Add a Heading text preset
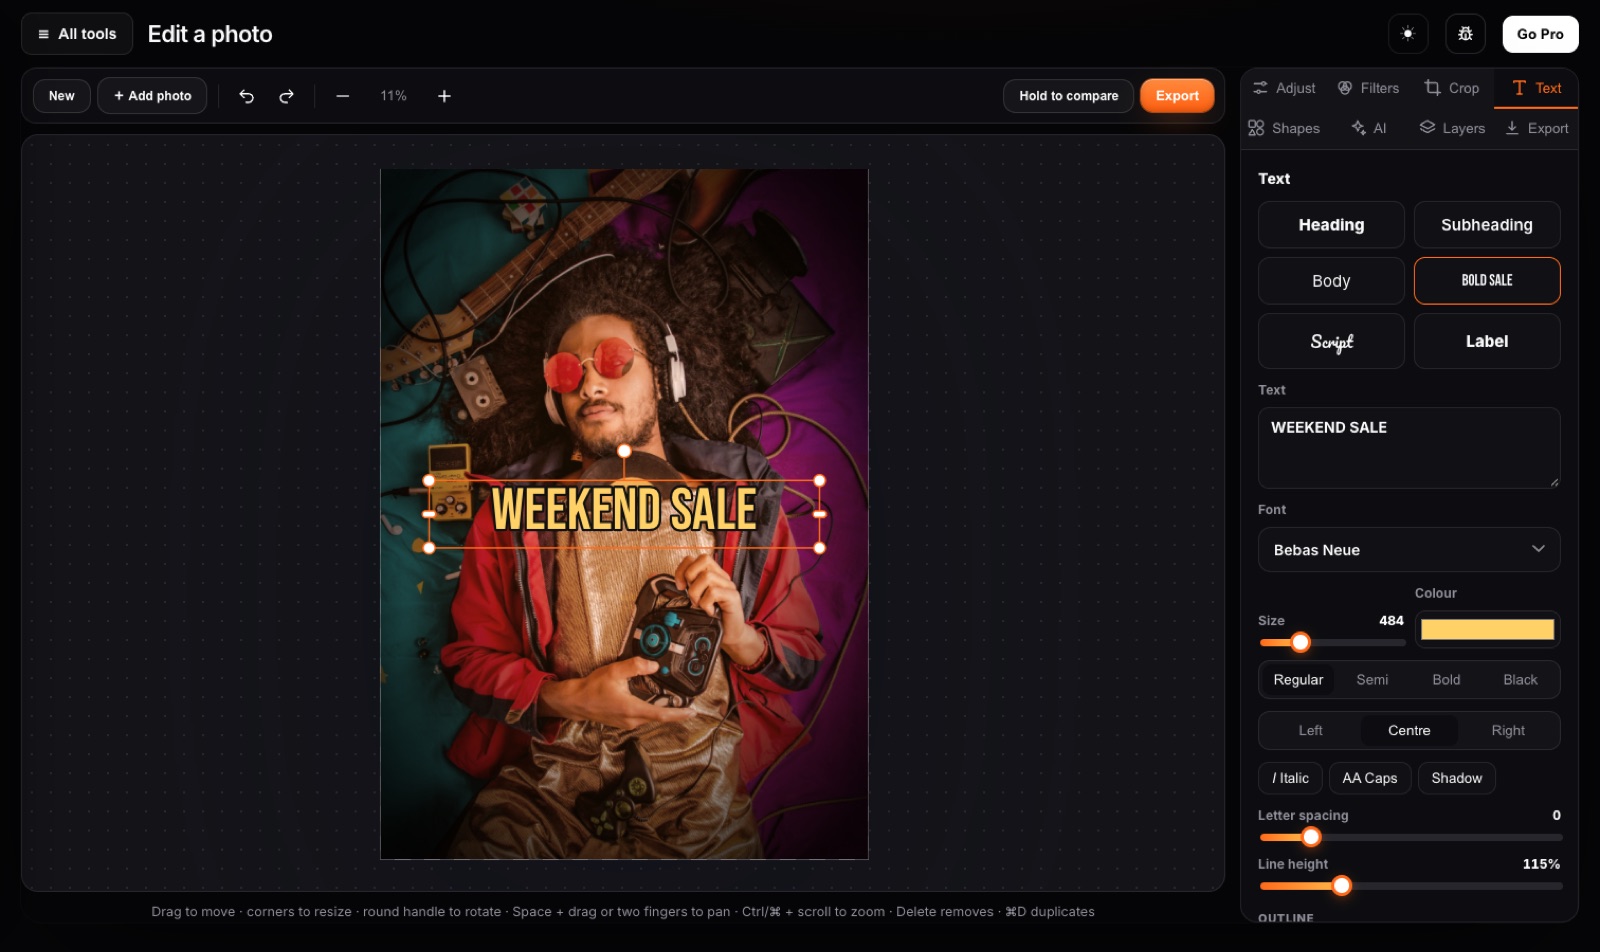 [x=1331, y=225]
